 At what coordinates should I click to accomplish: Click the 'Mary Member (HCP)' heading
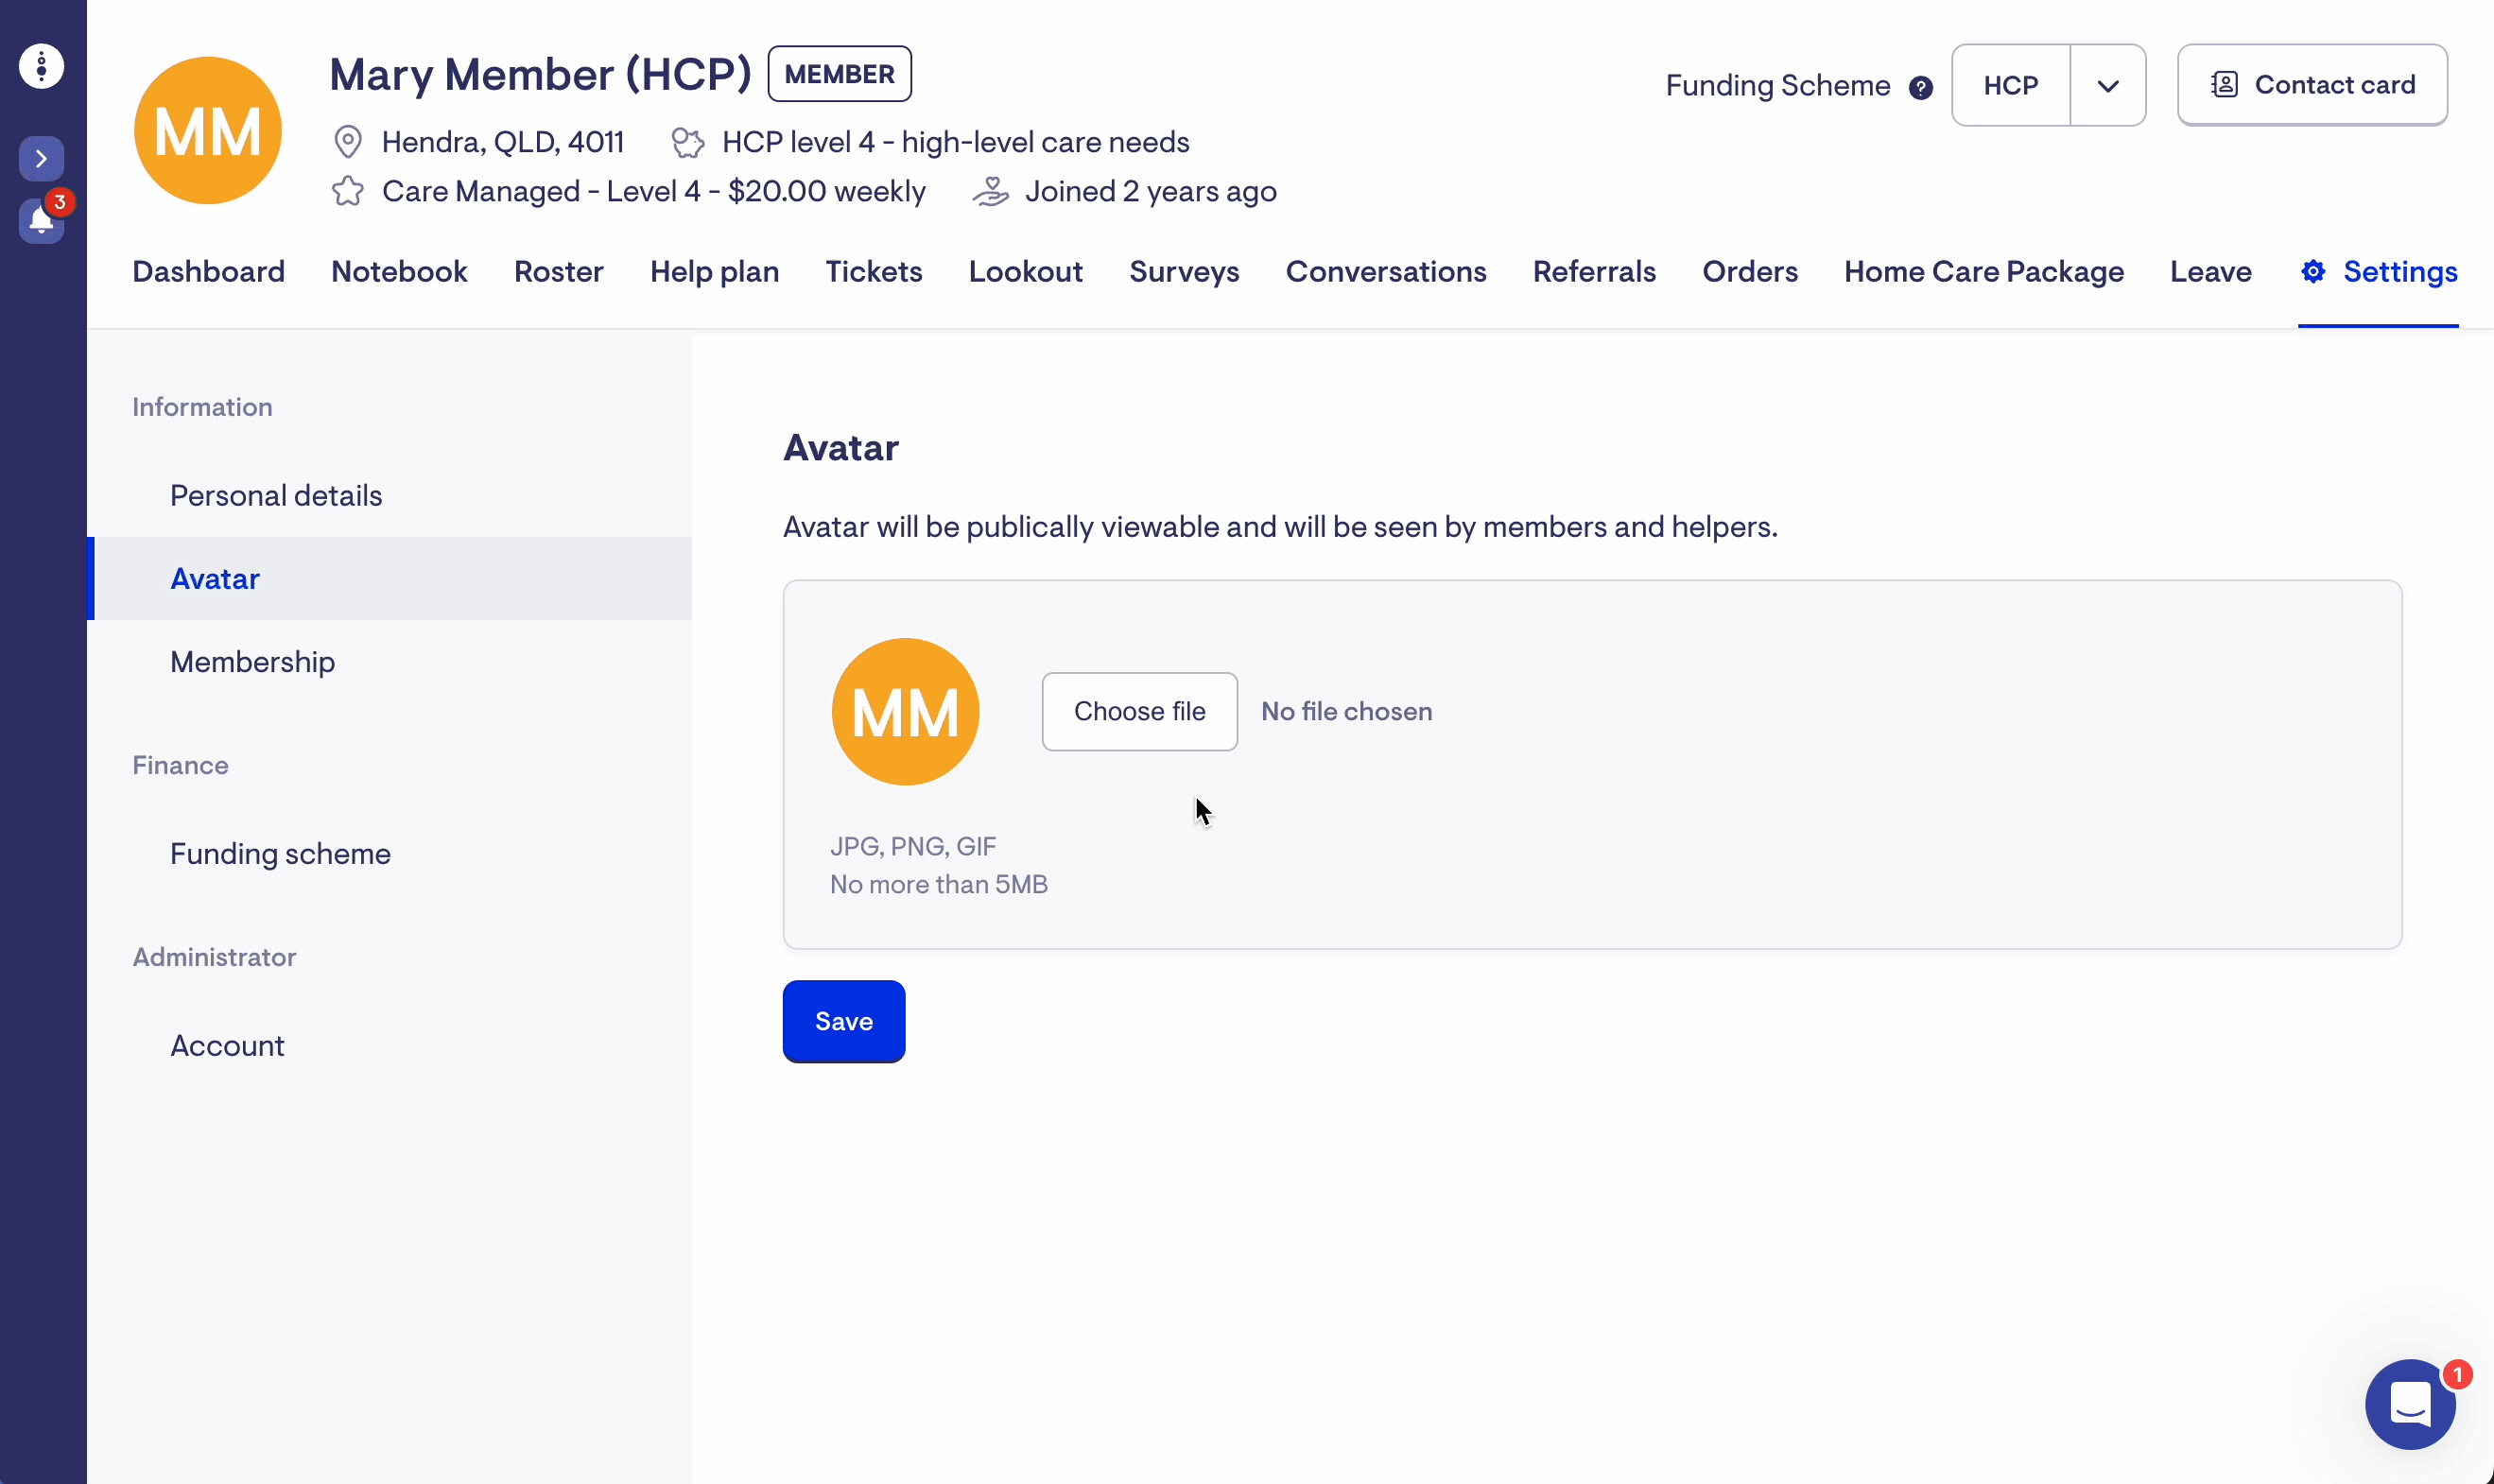click(x=540, y=75)
